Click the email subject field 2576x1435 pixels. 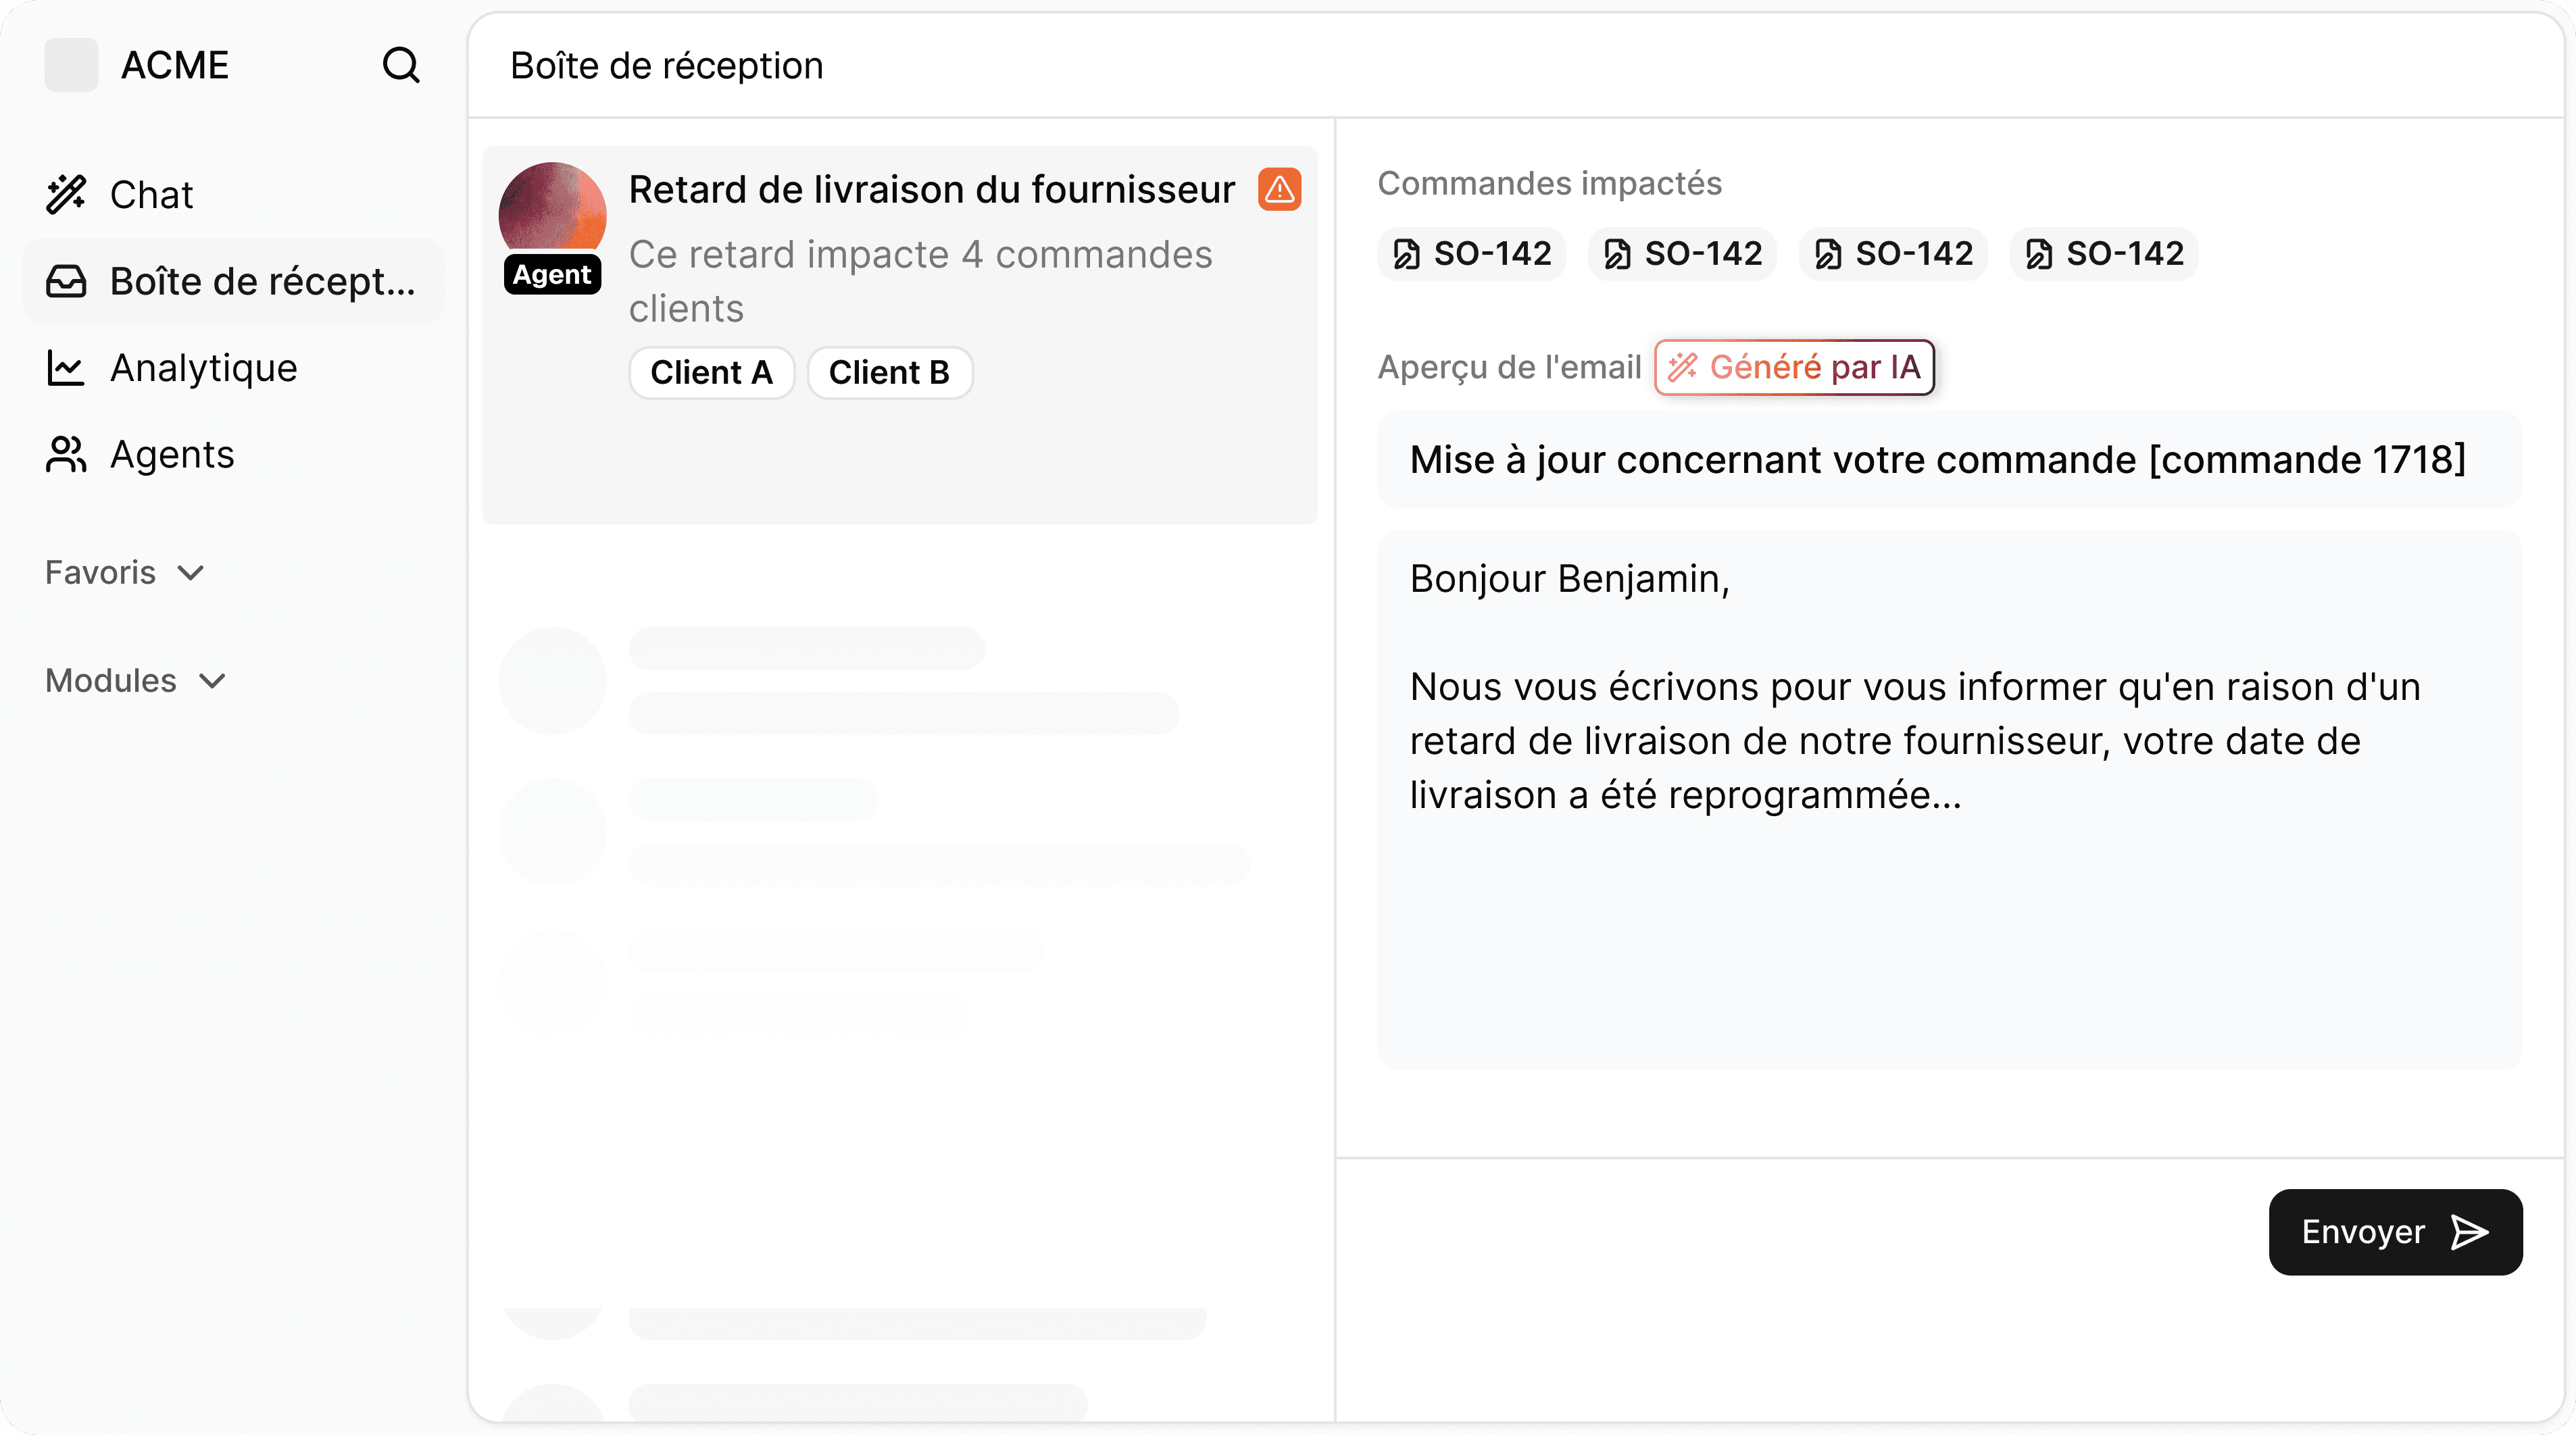[1937, 460]
